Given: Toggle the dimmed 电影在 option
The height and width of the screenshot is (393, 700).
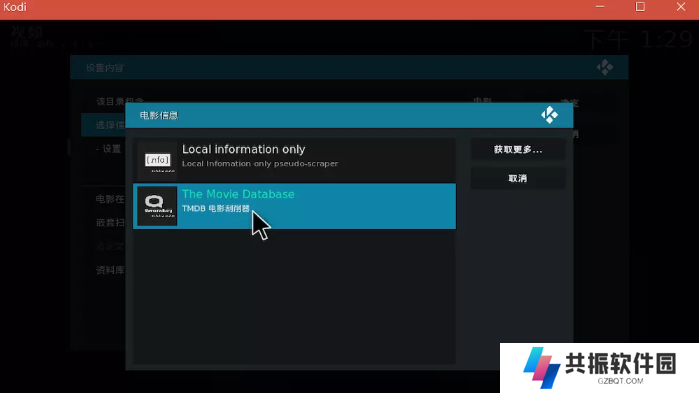Looking at the screenshot, I should [x=110, y=199].
